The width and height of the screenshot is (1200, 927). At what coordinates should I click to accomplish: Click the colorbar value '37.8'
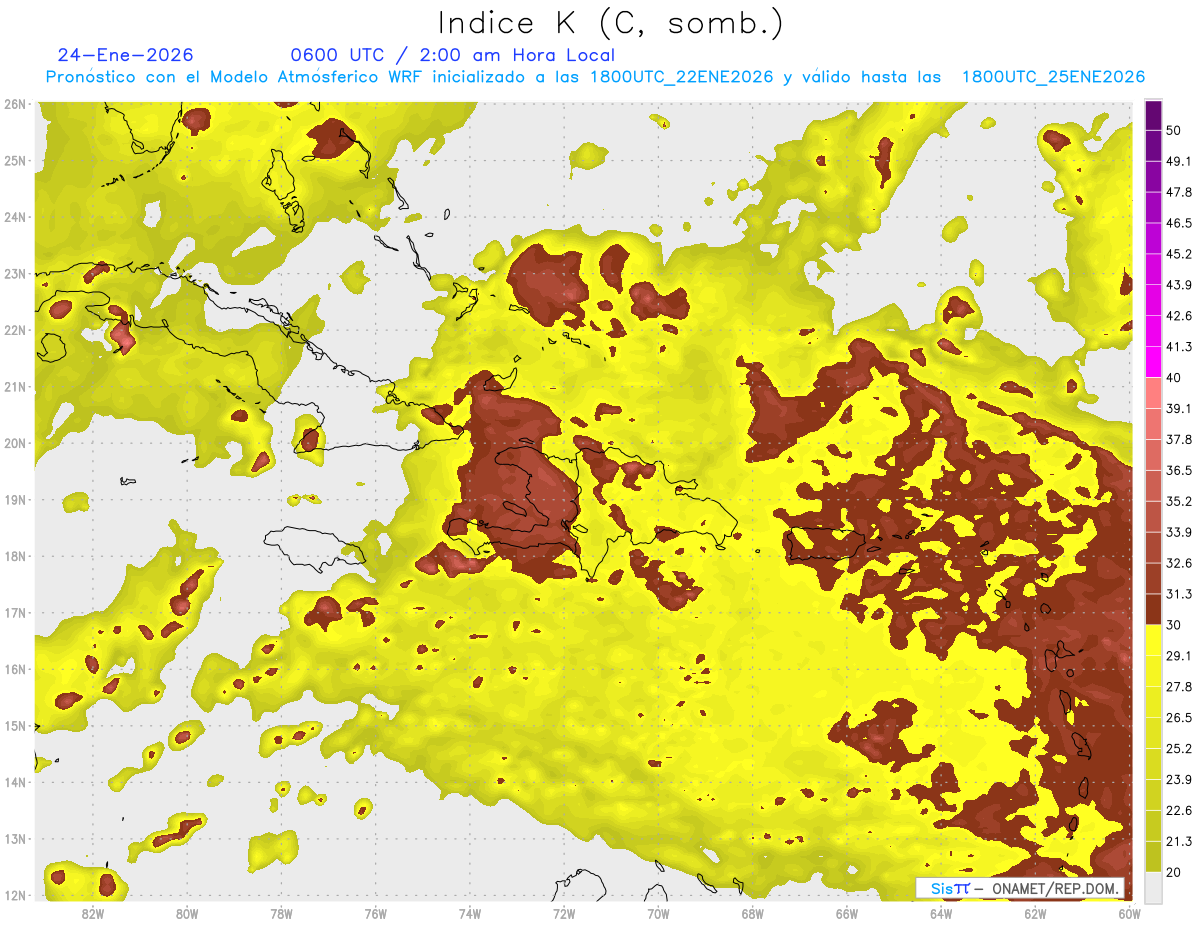[1179, 439]
